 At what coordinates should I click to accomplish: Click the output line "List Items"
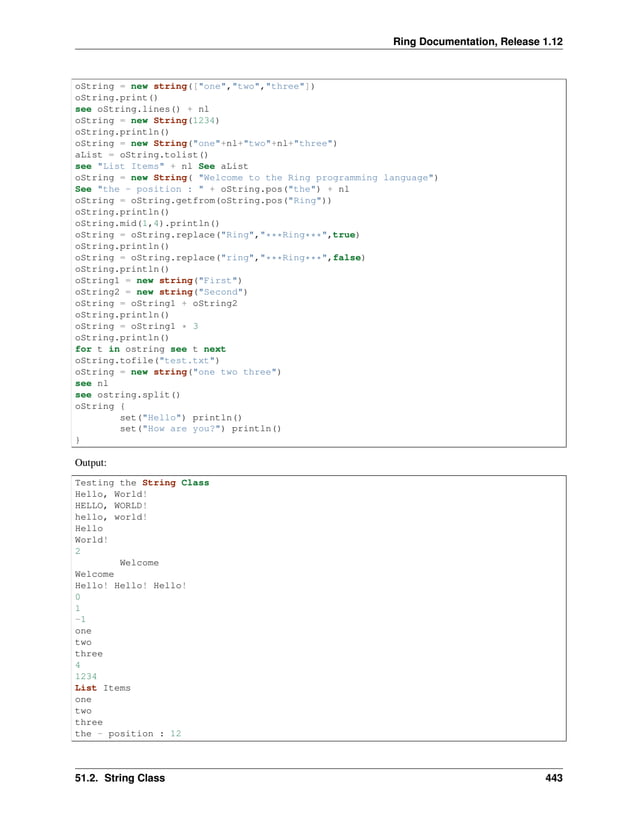(103, 688)
